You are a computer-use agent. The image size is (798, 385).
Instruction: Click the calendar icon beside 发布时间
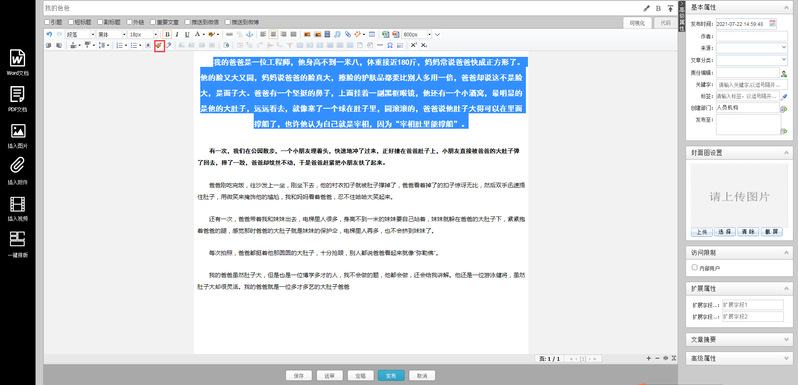[773, 23]
